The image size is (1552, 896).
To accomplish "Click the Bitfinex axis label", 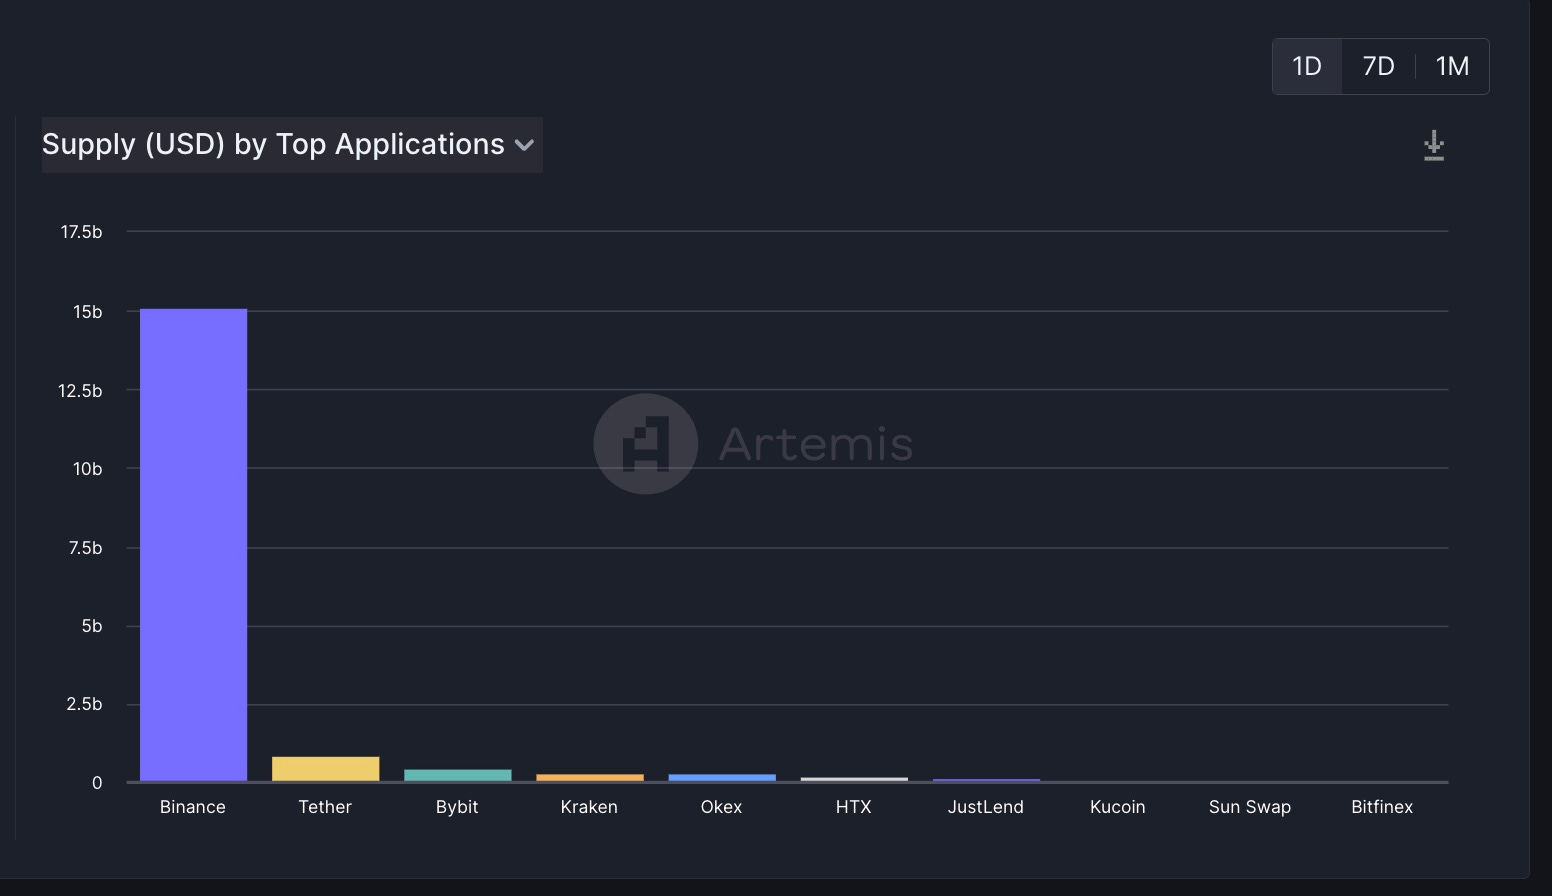I will [1382, 807].
